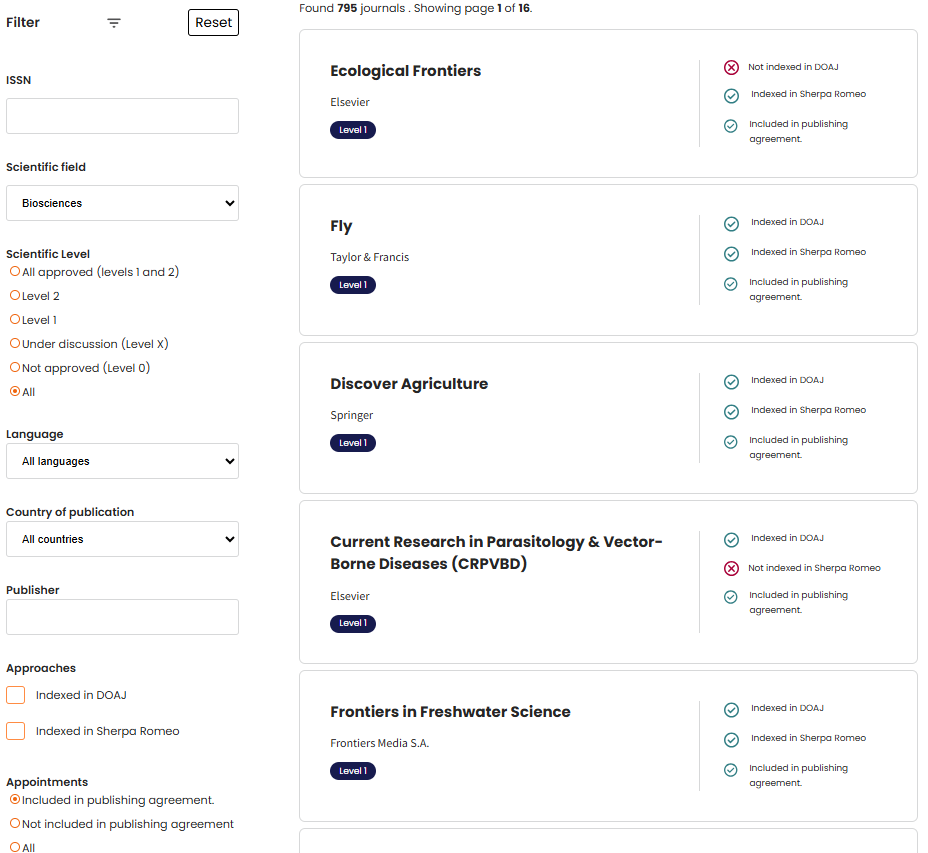The image size is (928, 853).
Task: Enable the 'Indexed in Sherpa Romeo' checkbox
Action: [x=15, y=730]
